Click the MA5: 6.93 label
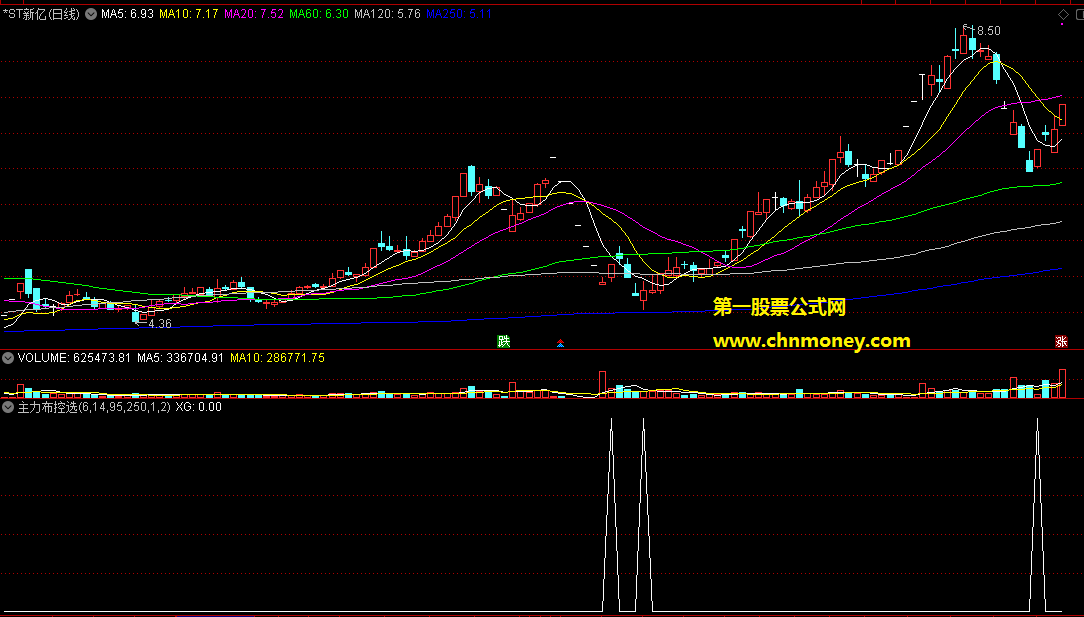The height and width of the screenshot is (617, 1084). coord(127,14)
